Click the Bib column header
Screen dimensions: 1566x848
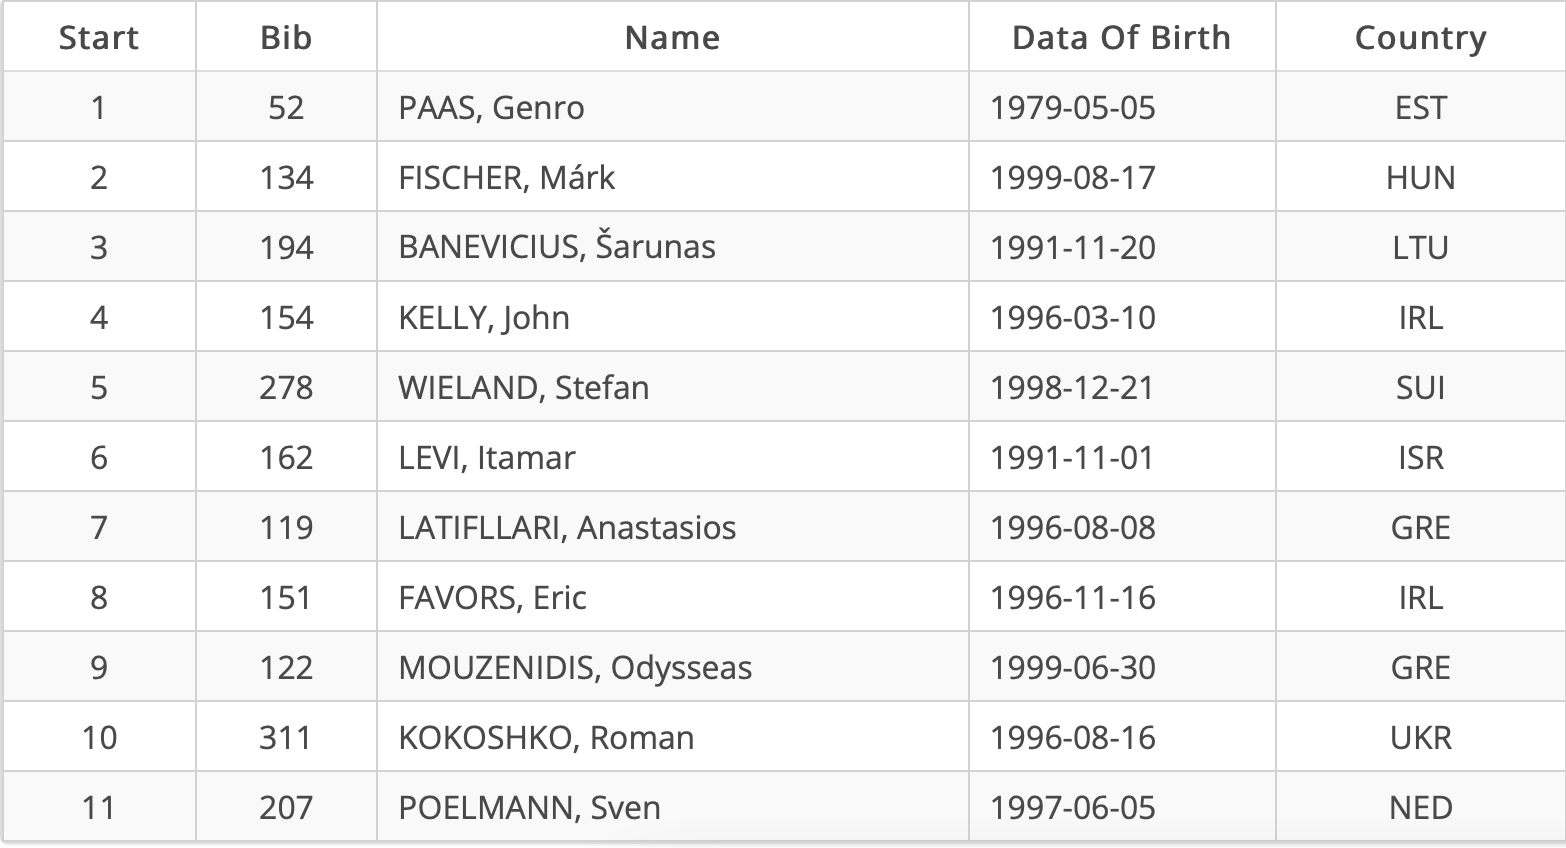(286, 38)
